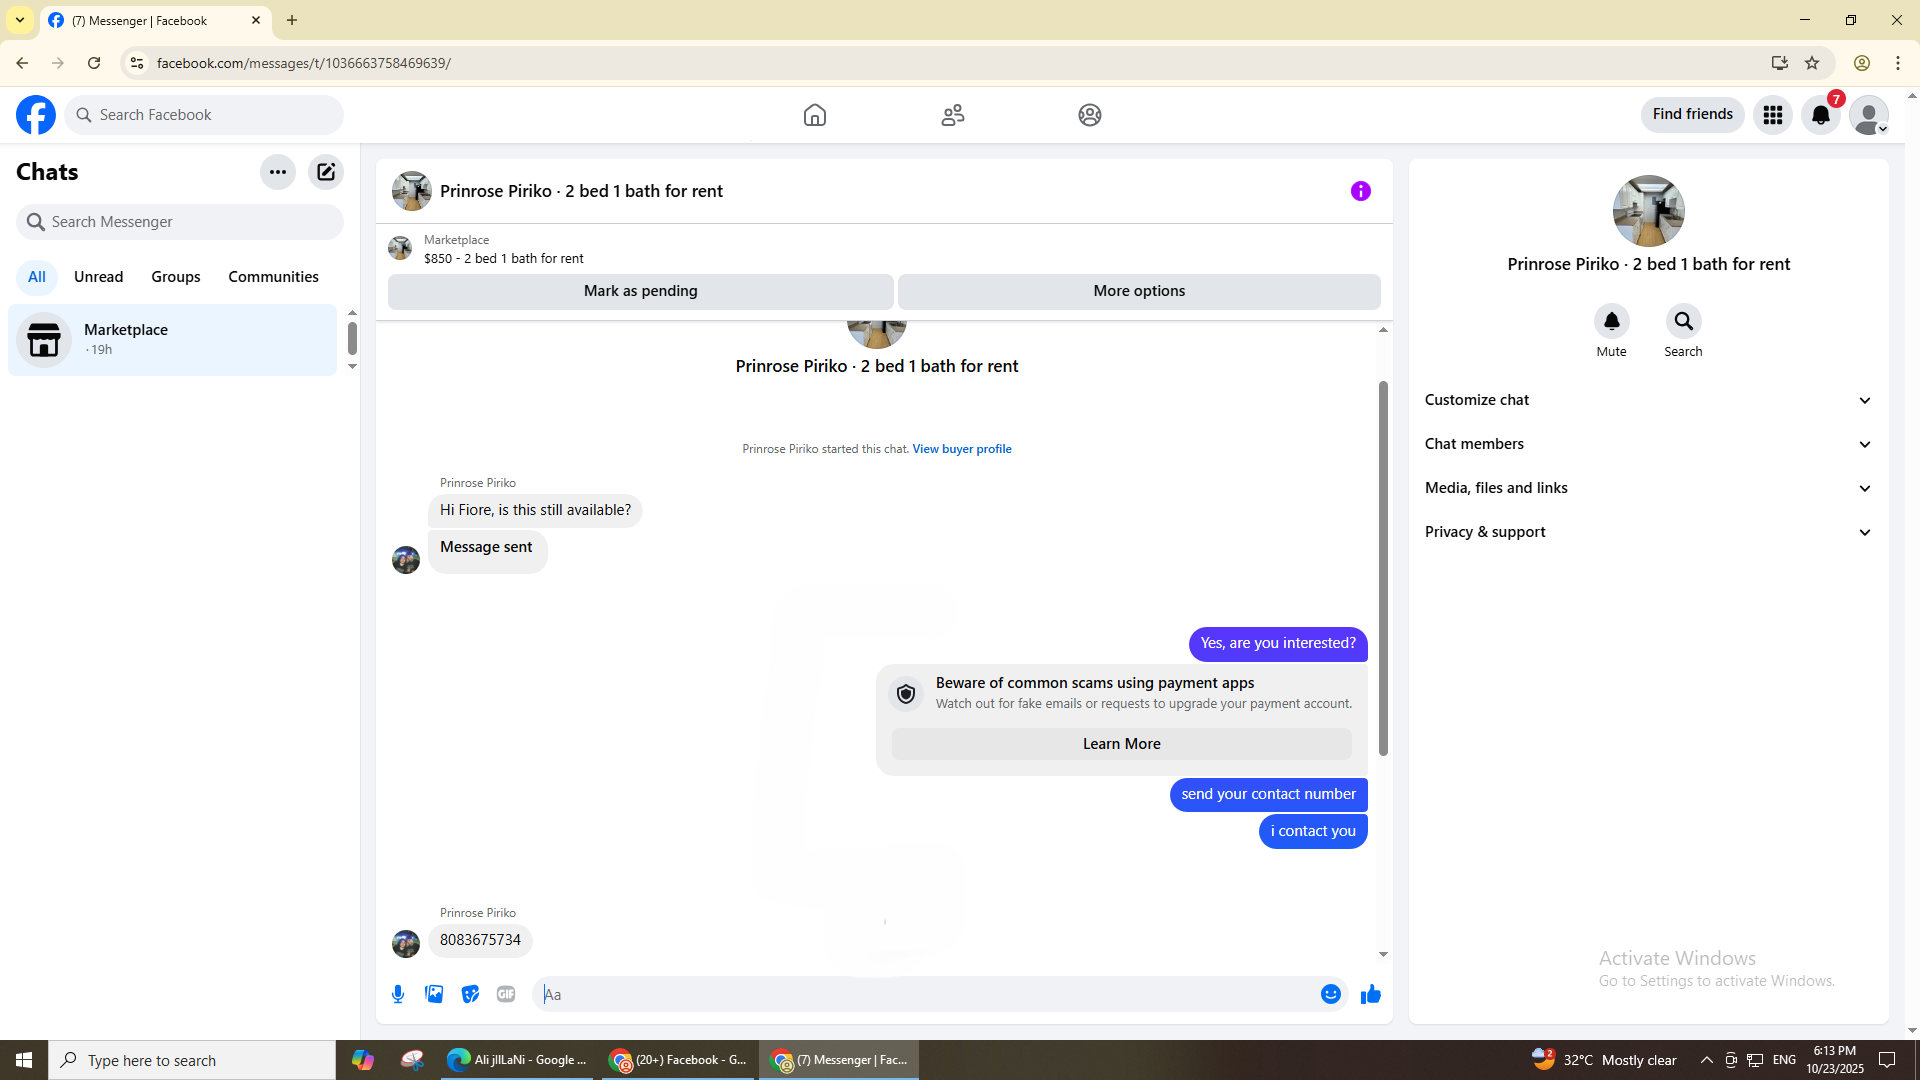The height and width of the screenshot is (1080, 1920).
Task: Click the voice clip microphone icon
Action: point(398,994)
